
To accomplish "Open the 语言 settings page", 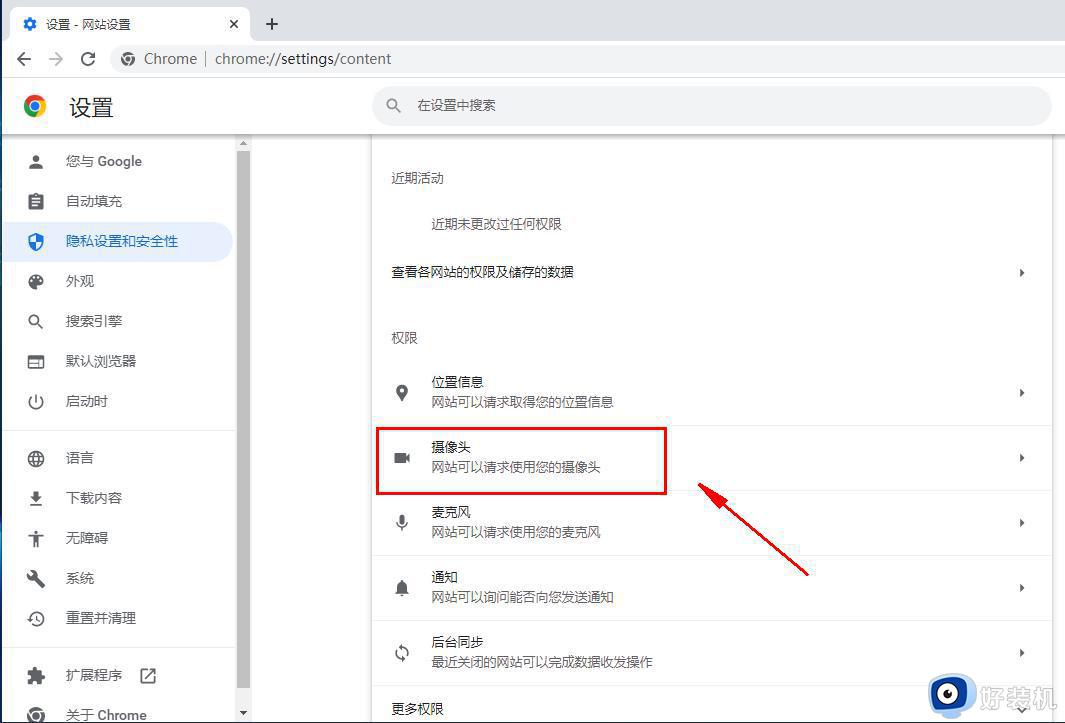I will click(x=80, y=457).
